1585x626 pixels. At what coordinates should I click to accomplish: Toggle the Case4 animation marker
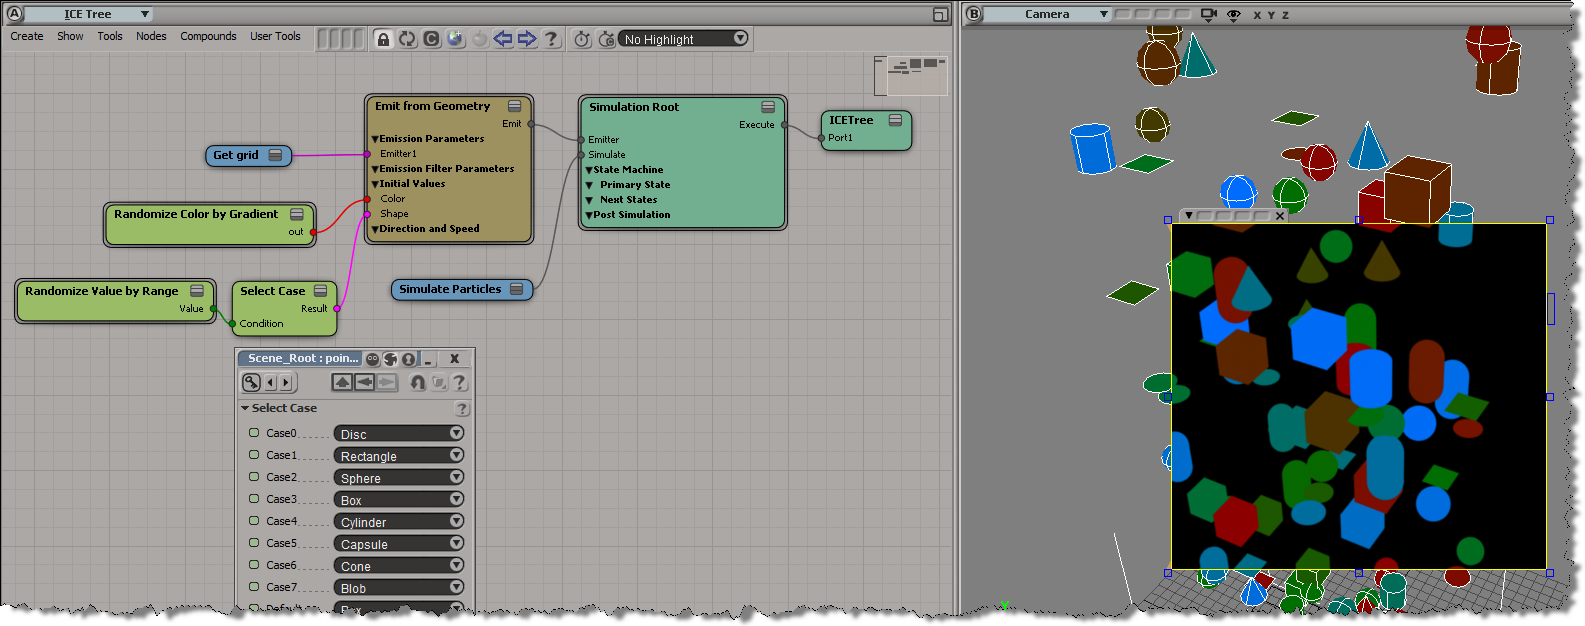[x=254, y=521]
